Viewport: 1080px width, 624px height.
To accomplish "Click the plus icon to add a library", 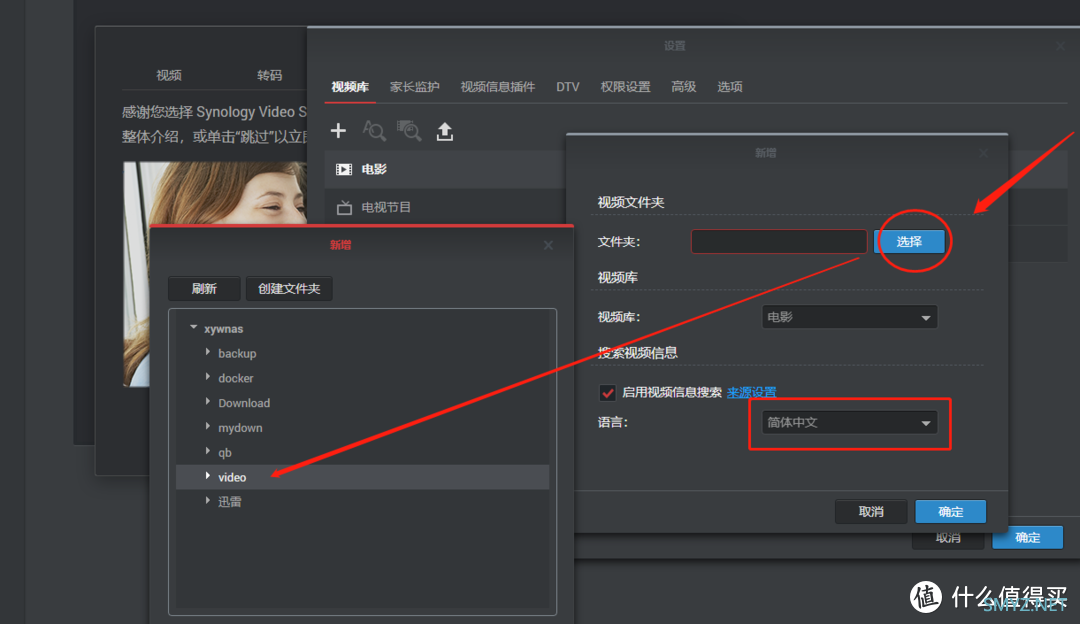I will click(338, 130).
